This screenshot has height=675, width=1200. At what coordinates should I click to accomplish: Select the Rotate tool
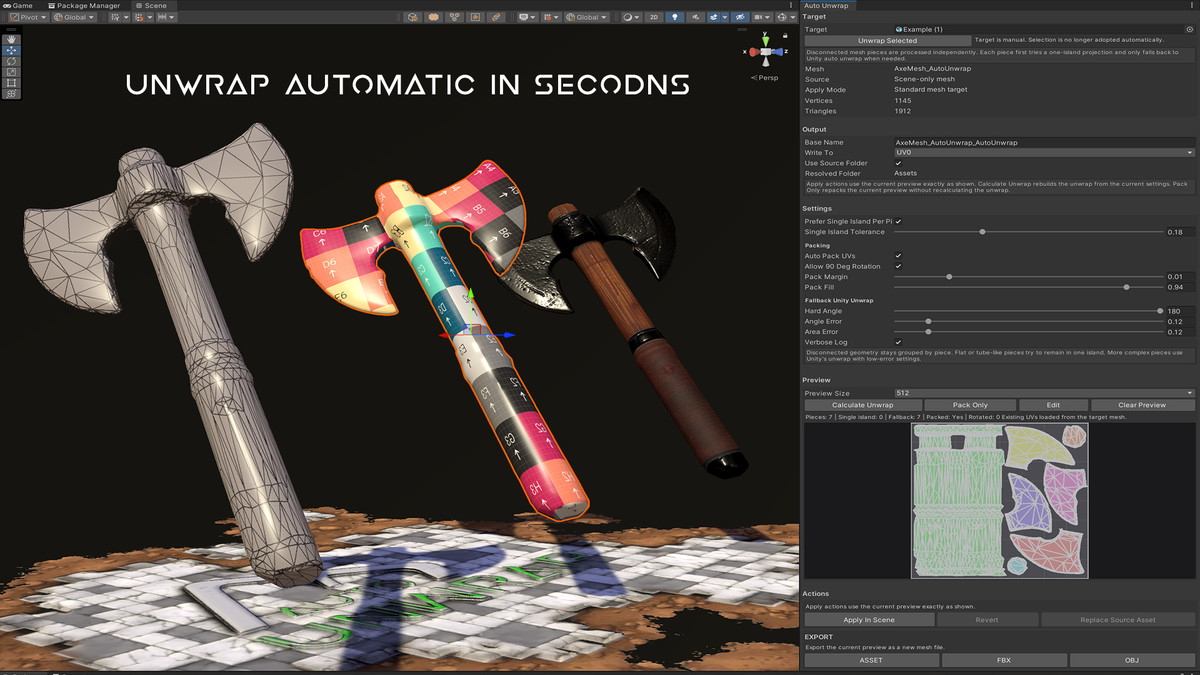(x=11, y=62)
